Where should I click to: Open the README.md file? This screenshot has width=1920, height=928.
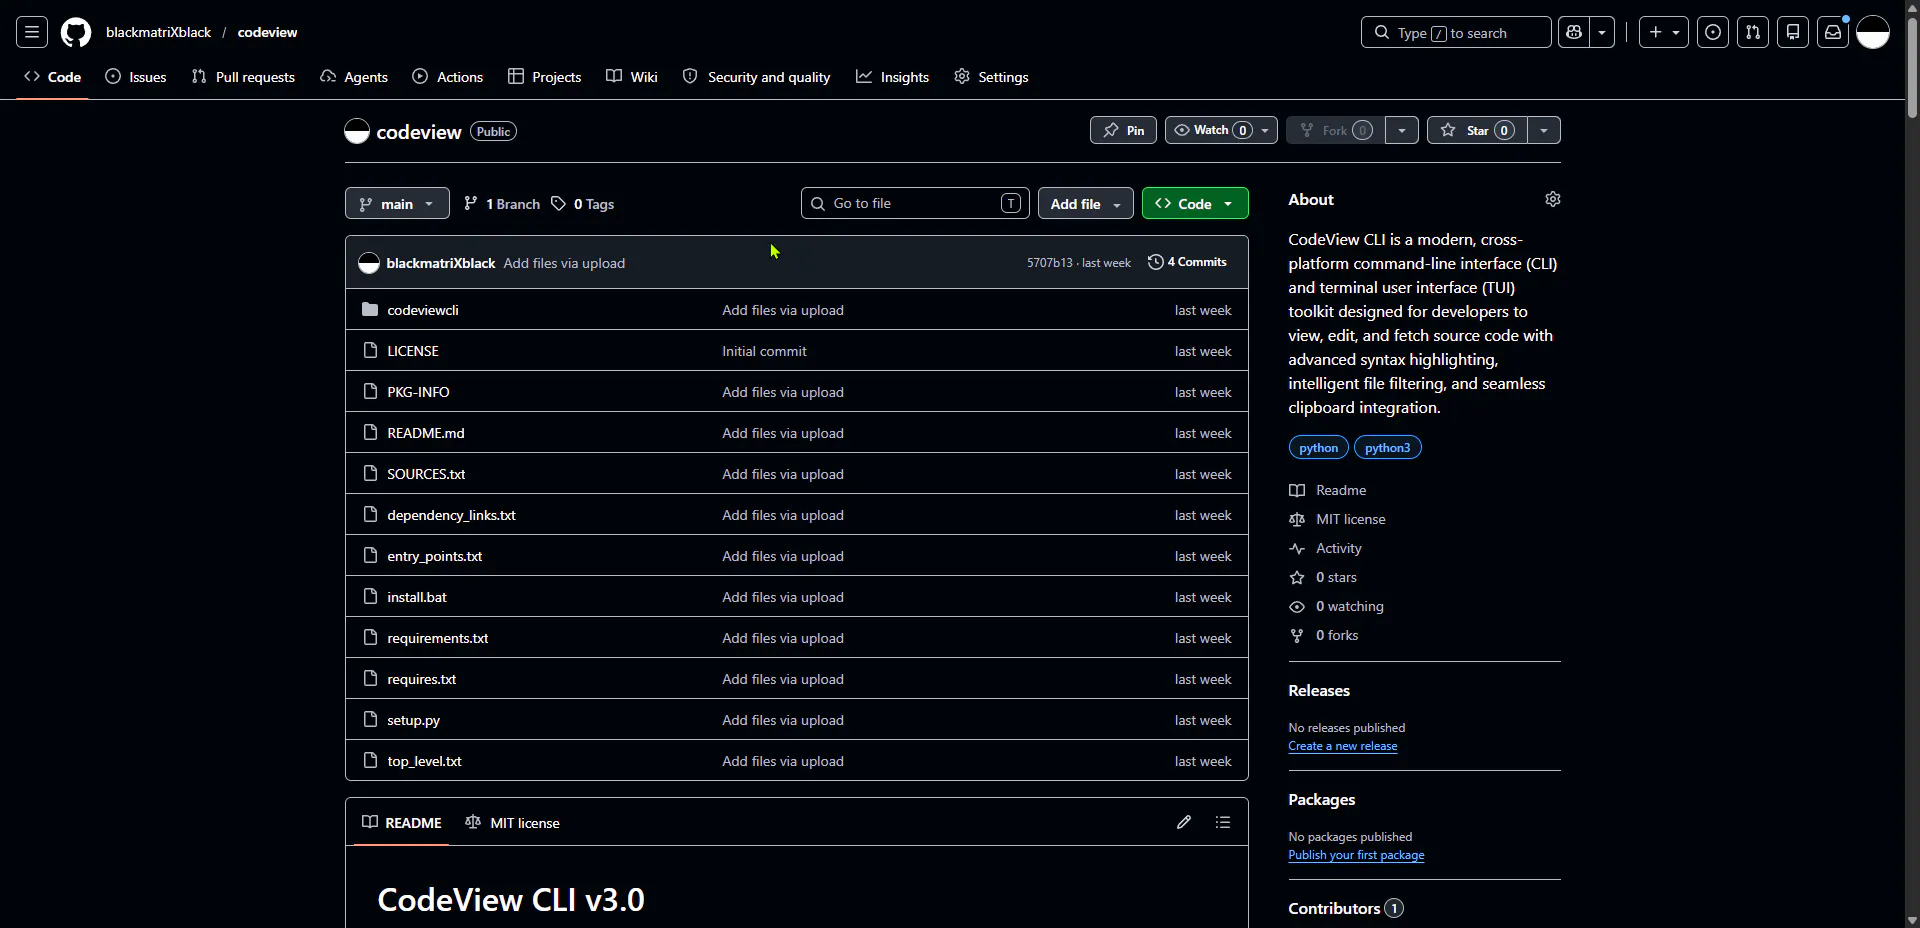coord(426,433)
